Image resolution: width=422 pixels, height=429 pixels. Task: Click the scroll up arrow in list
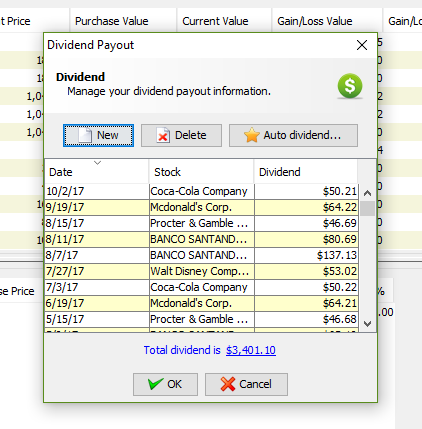[x=367, y=193]
